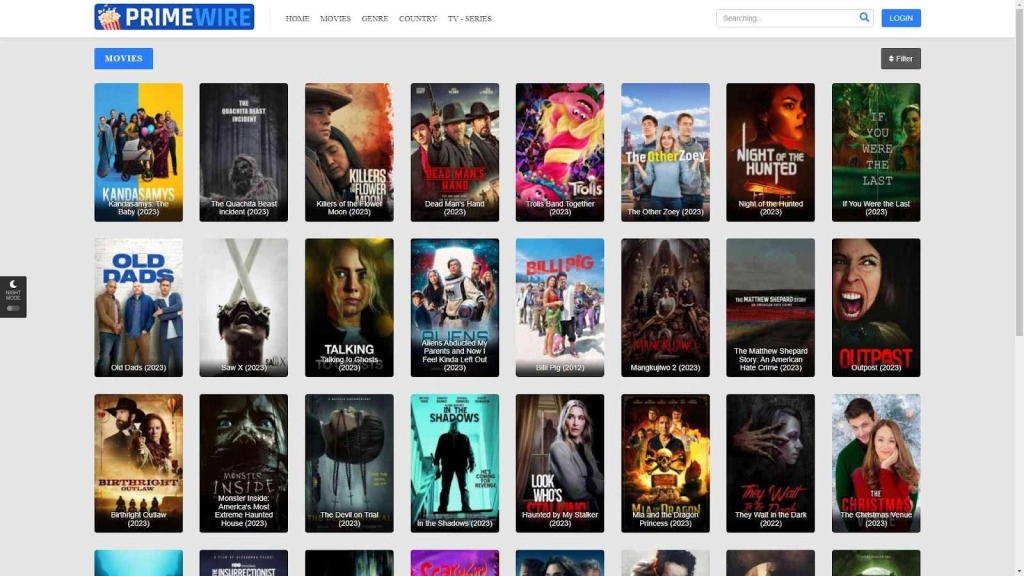Select the Billi Pig movie thumbnail
Viewport: 1024px width, 576px height.
[559, 305]
